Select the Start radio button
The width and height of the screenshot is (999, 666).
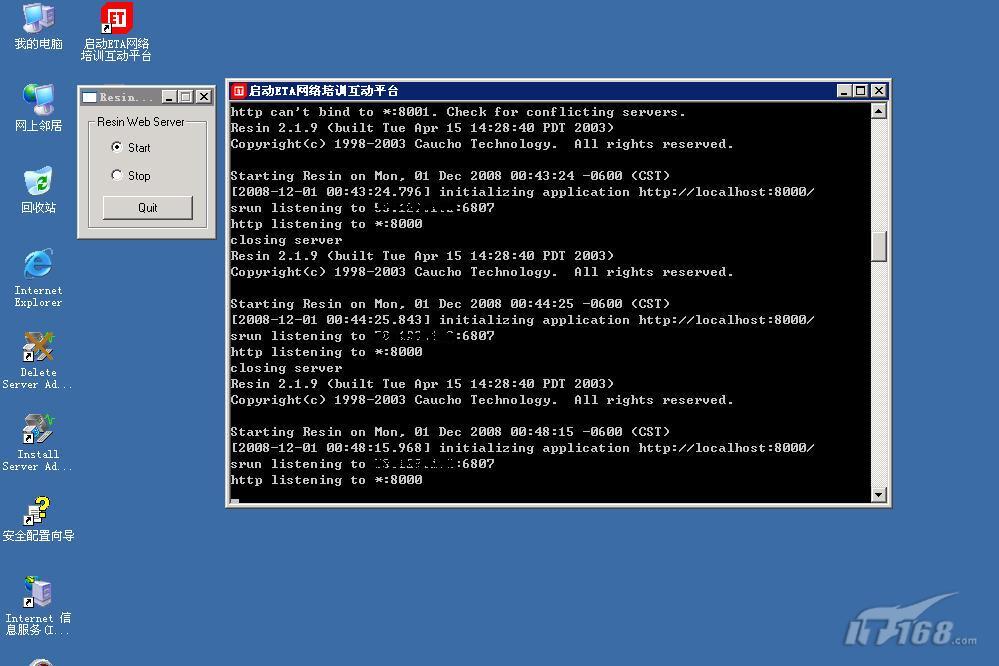click(x=117, y=147)
